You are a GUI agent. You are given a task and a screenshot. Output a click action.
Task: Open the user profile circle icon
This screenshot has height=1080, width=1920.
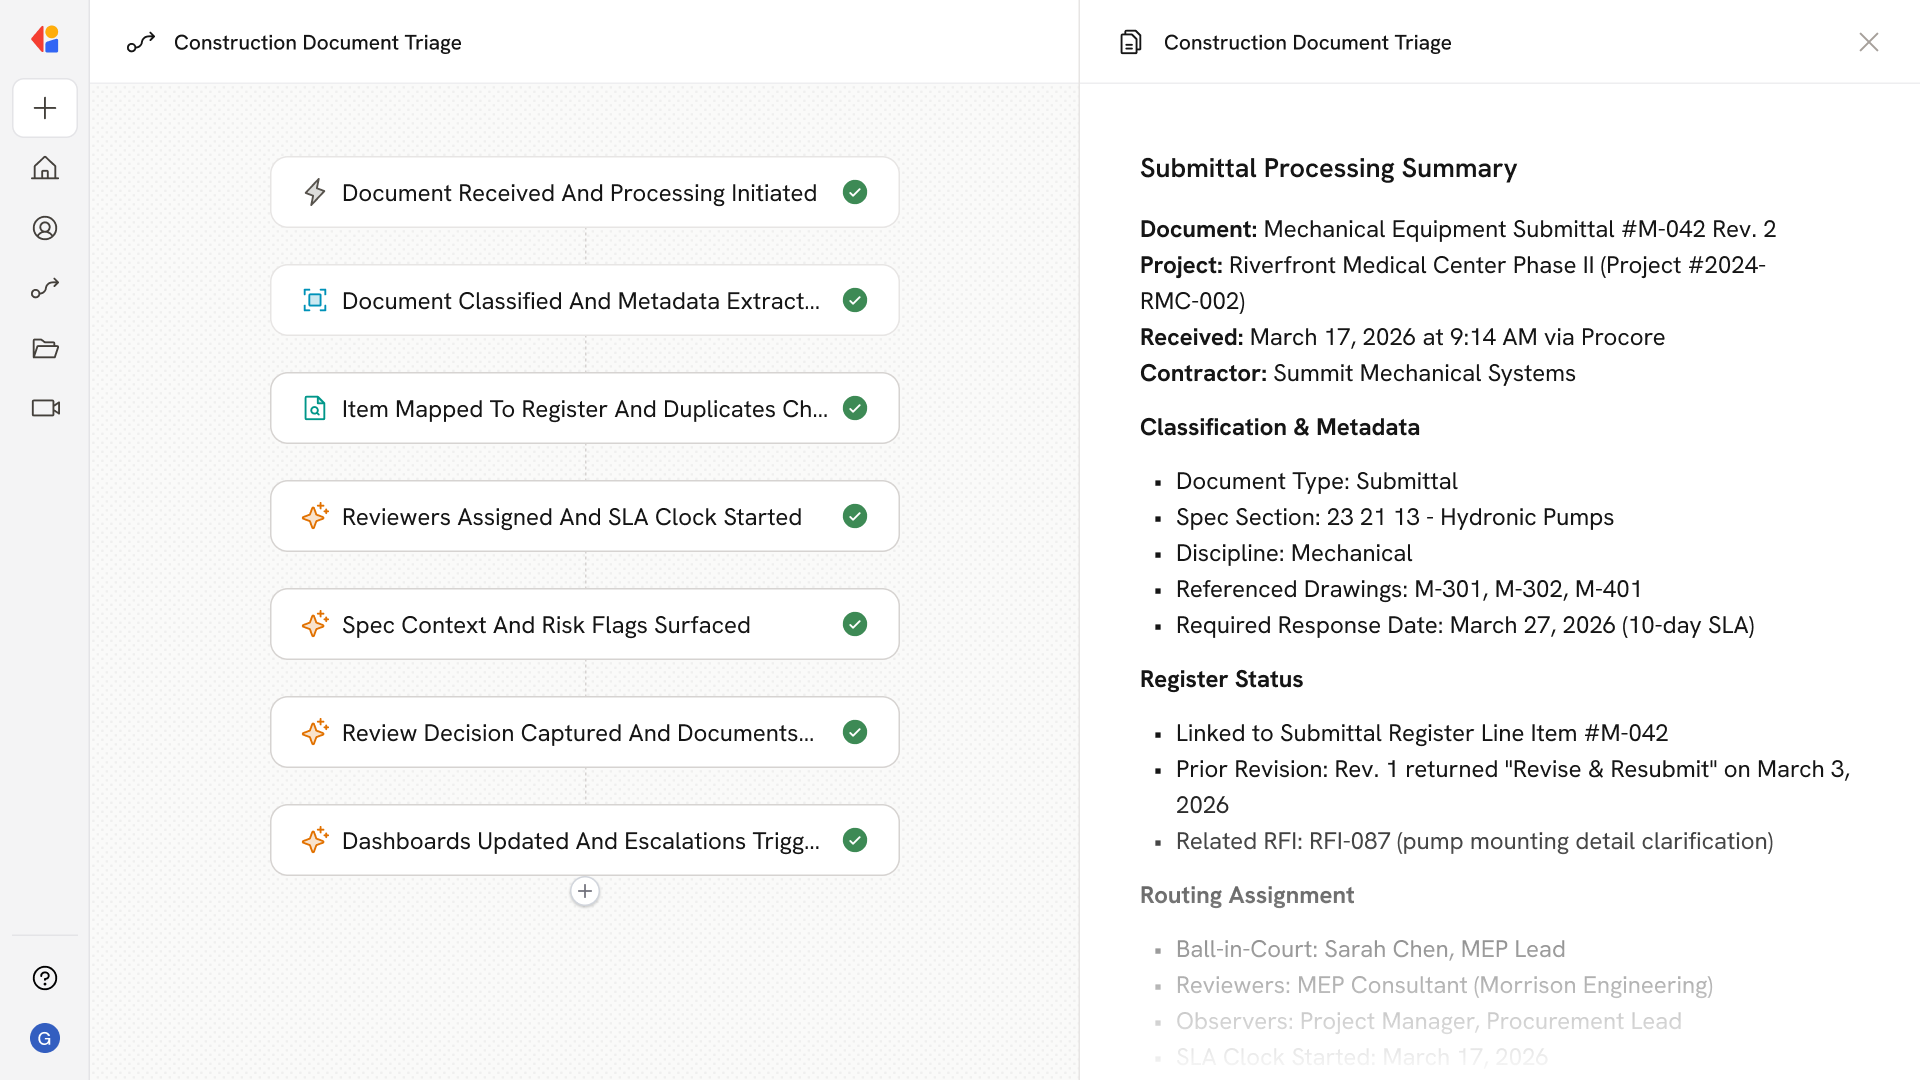click(45, 228)
